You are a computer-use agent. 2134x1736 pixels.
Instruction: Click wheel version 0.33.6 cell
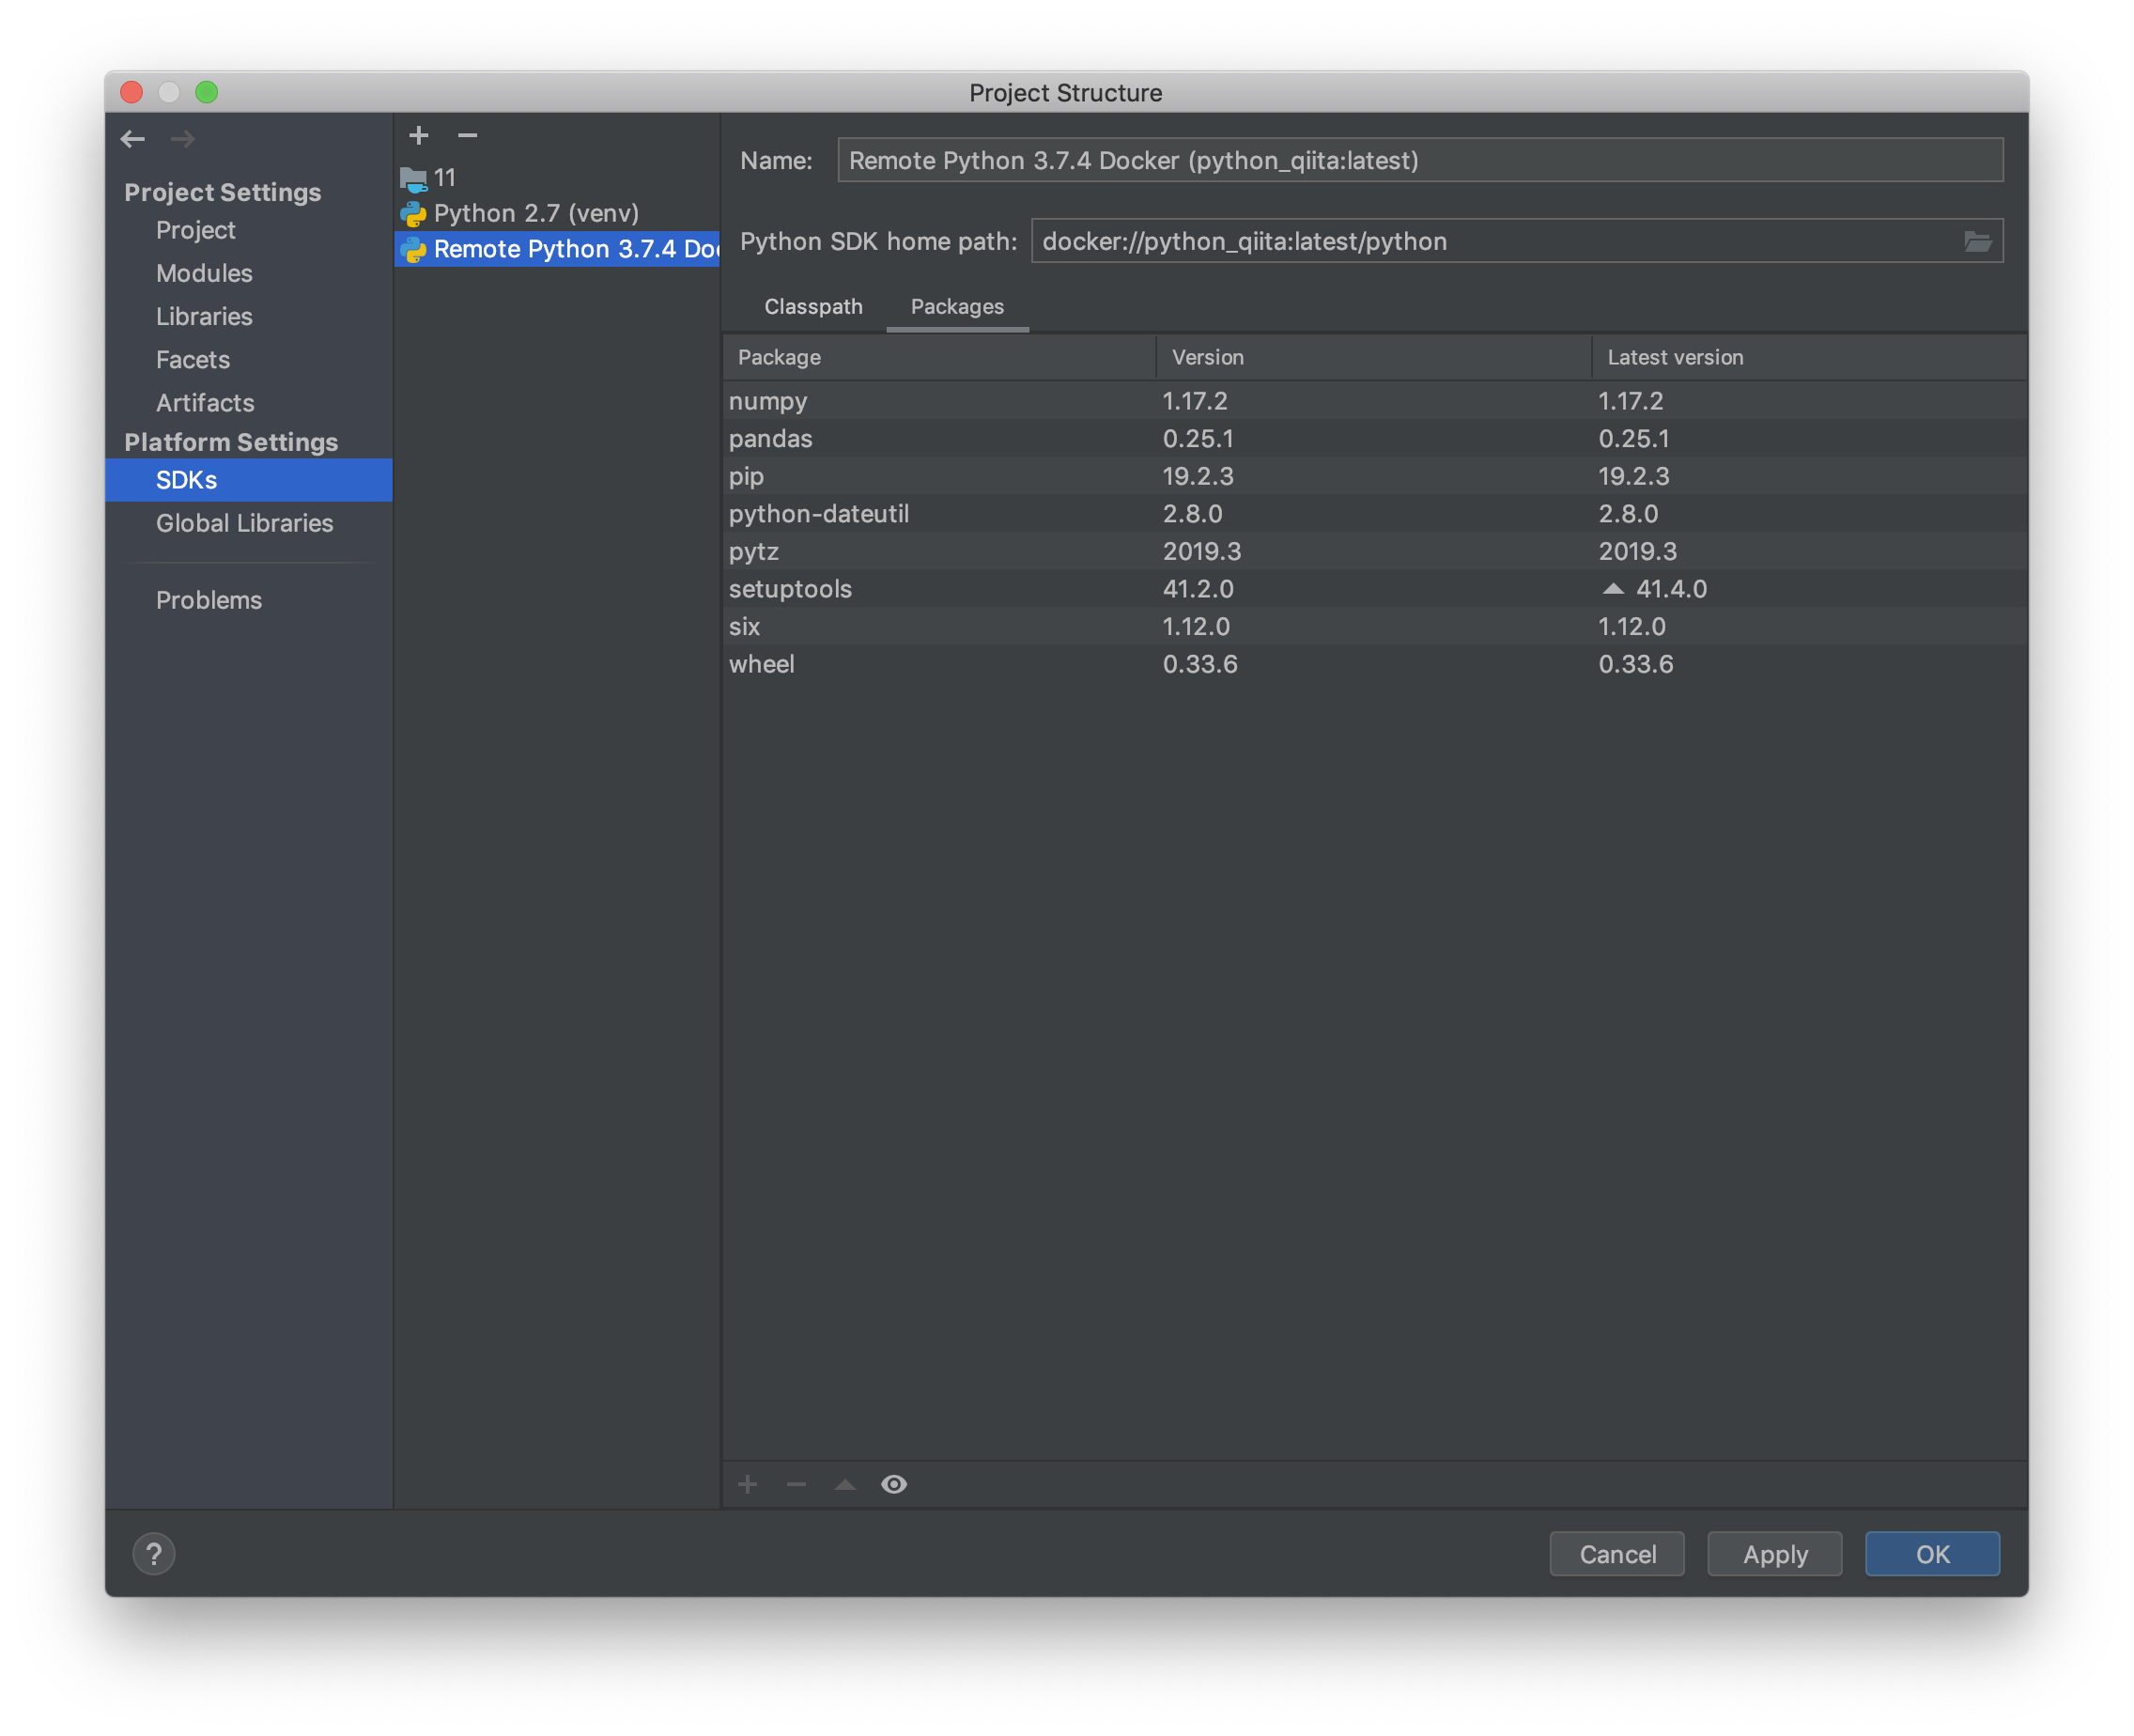[x=1200, y=664]
